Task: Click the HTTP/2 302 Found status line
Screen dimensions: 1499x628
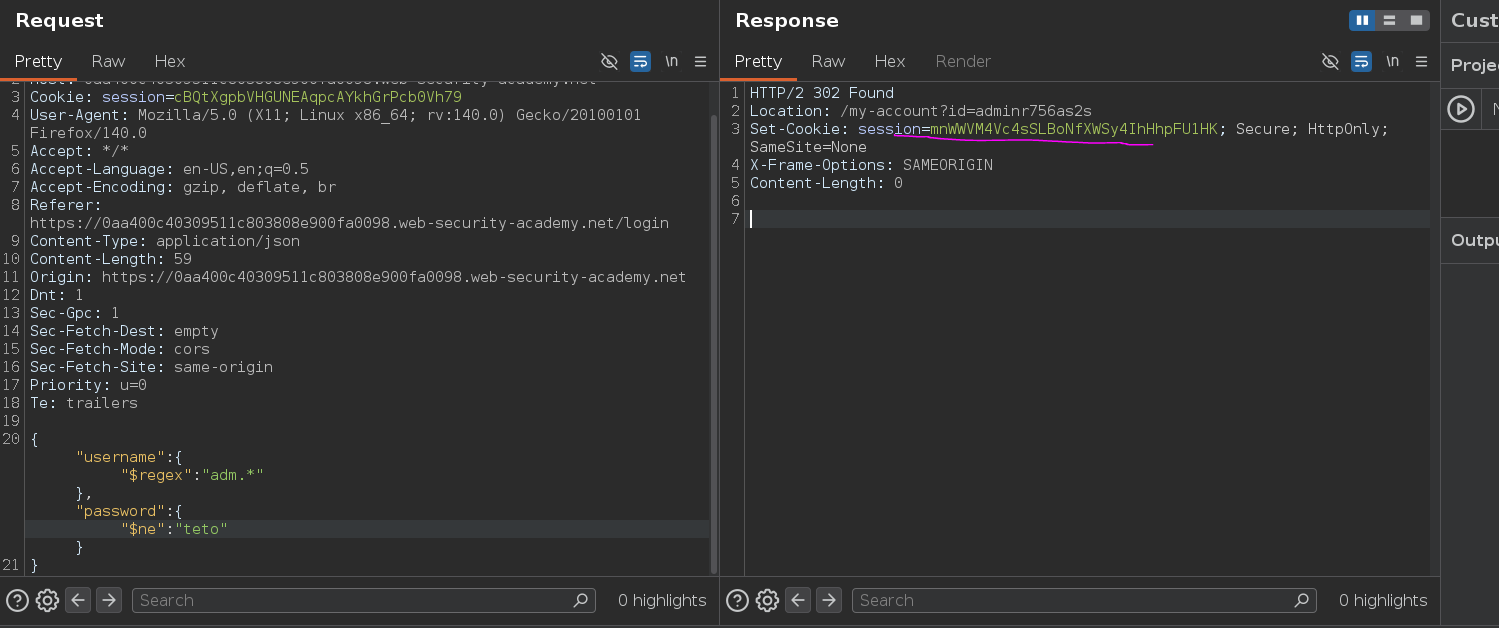Action: coord(822,93)
